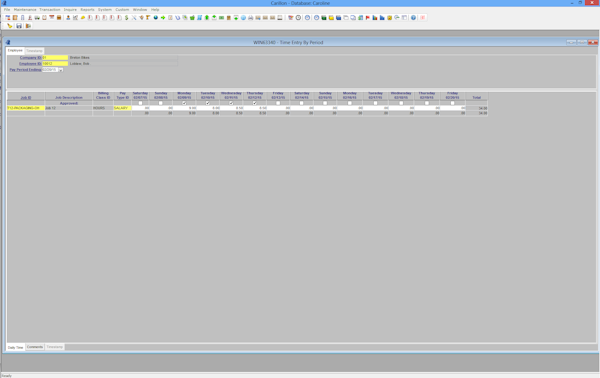Uncheck the Monday 02/09 Approved checkbox
Image resolution: width=600 pixels, height=378 pixels.
pyautogui.click(x=184, y=103)
